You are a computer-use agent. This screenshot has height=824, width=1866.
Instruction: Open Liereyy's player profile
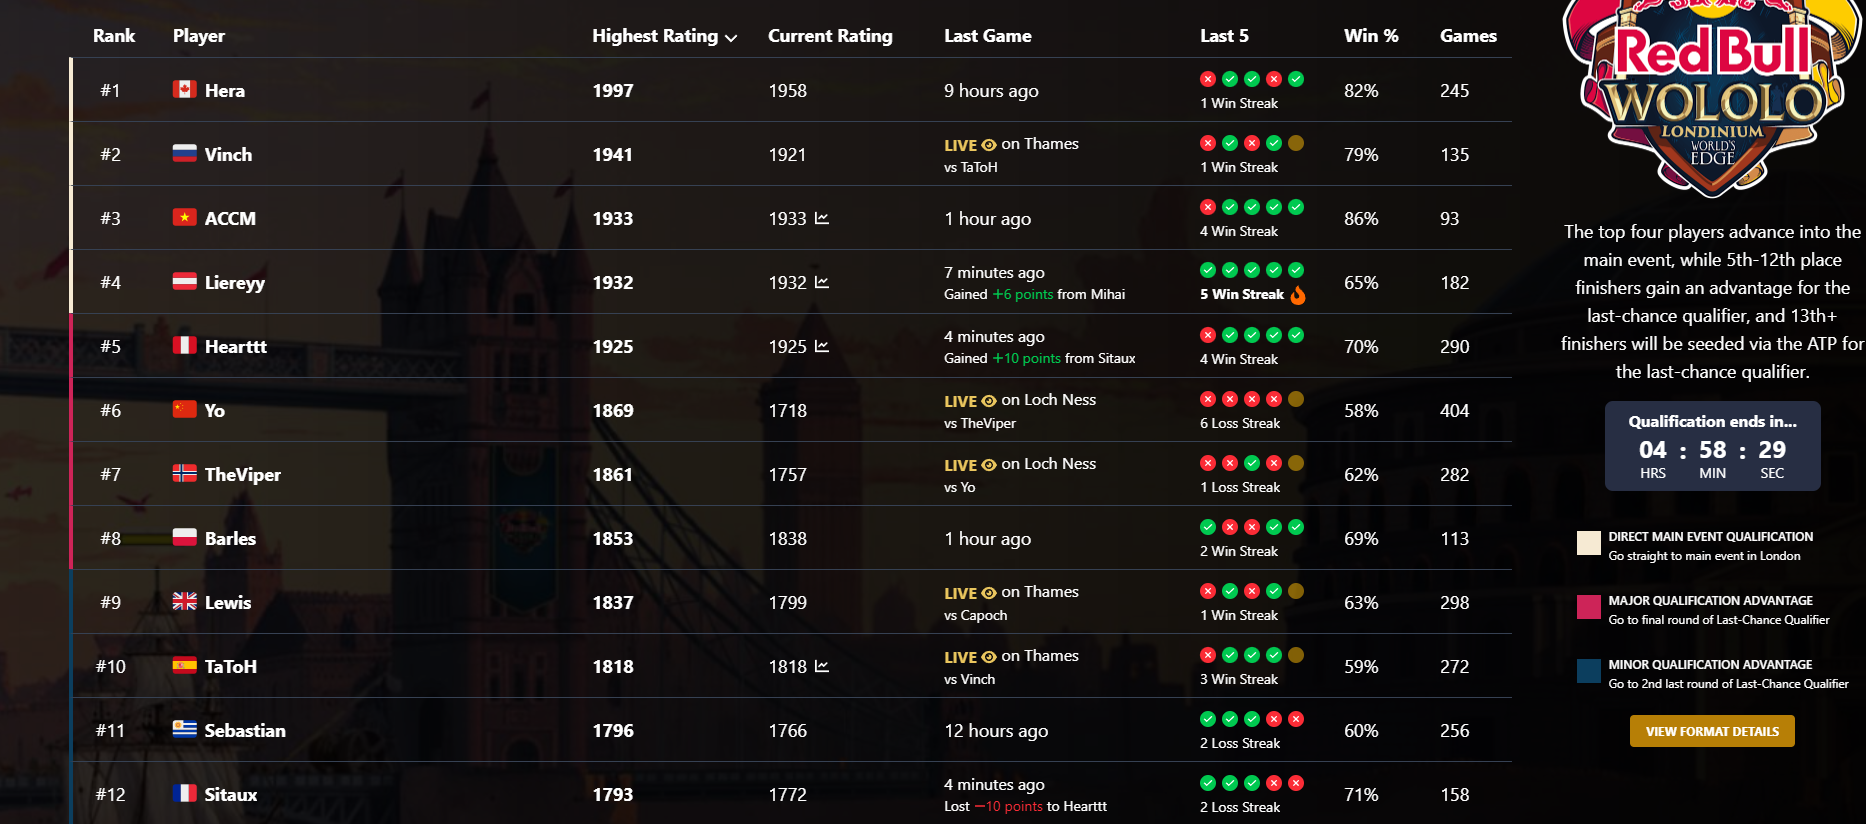click(235, 282)
